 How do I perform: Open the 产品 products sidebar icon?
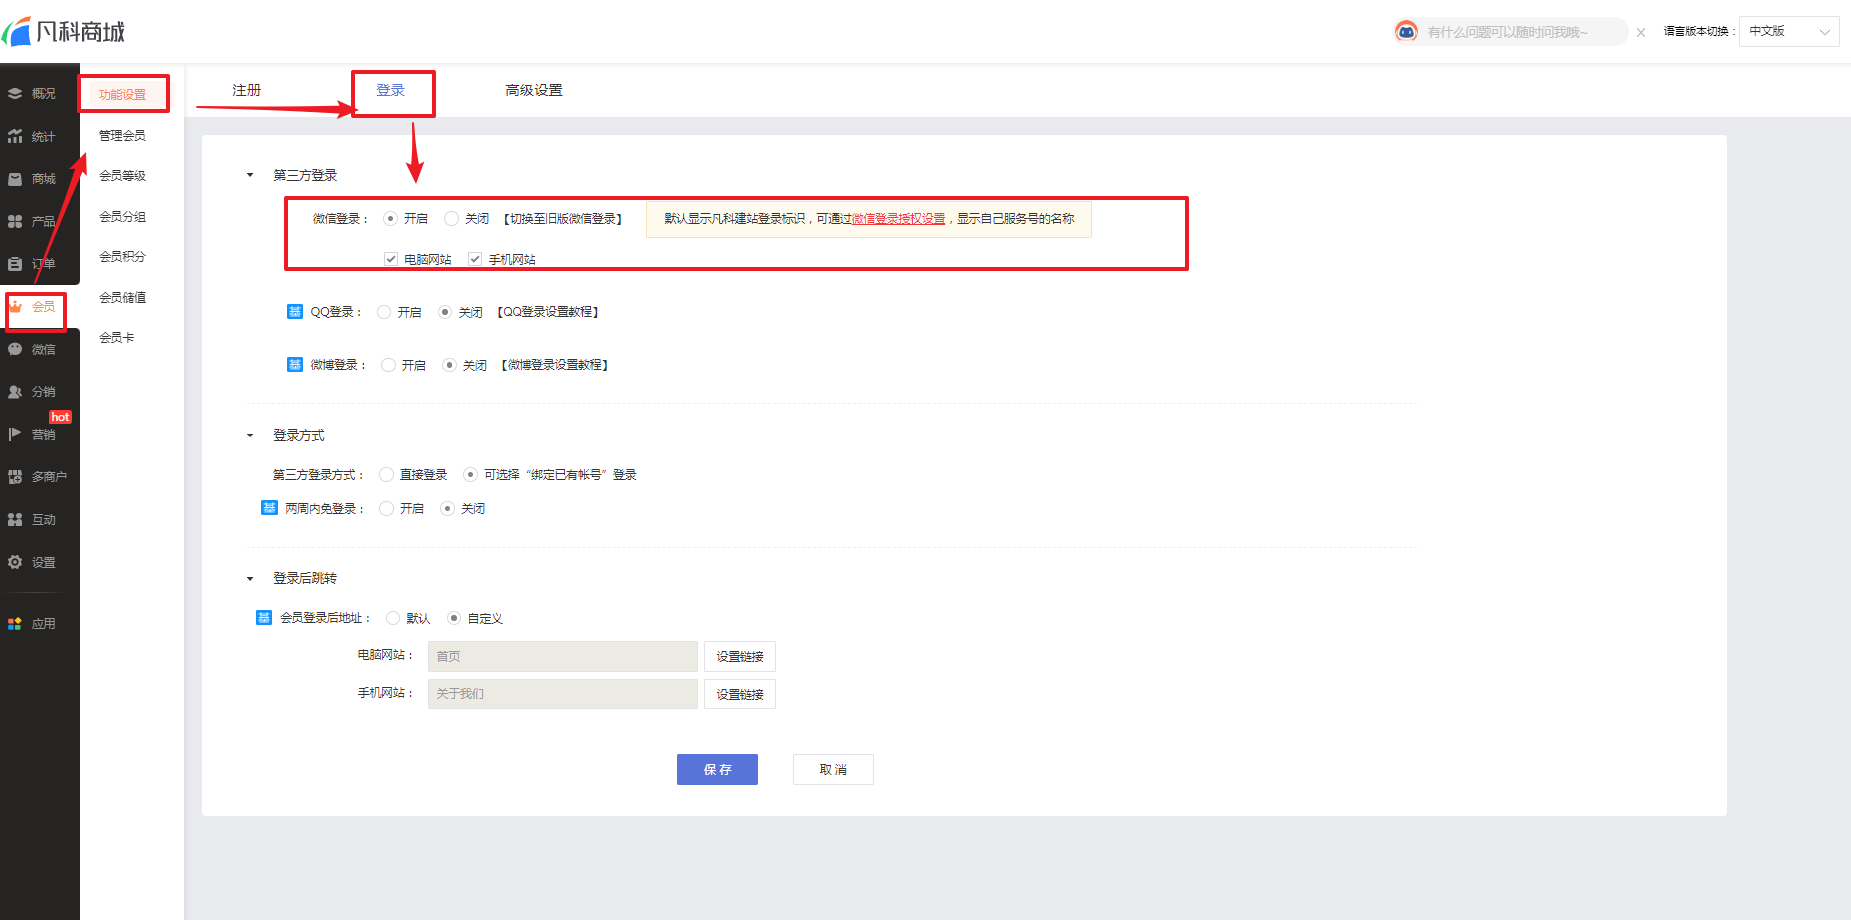[15, 221]
